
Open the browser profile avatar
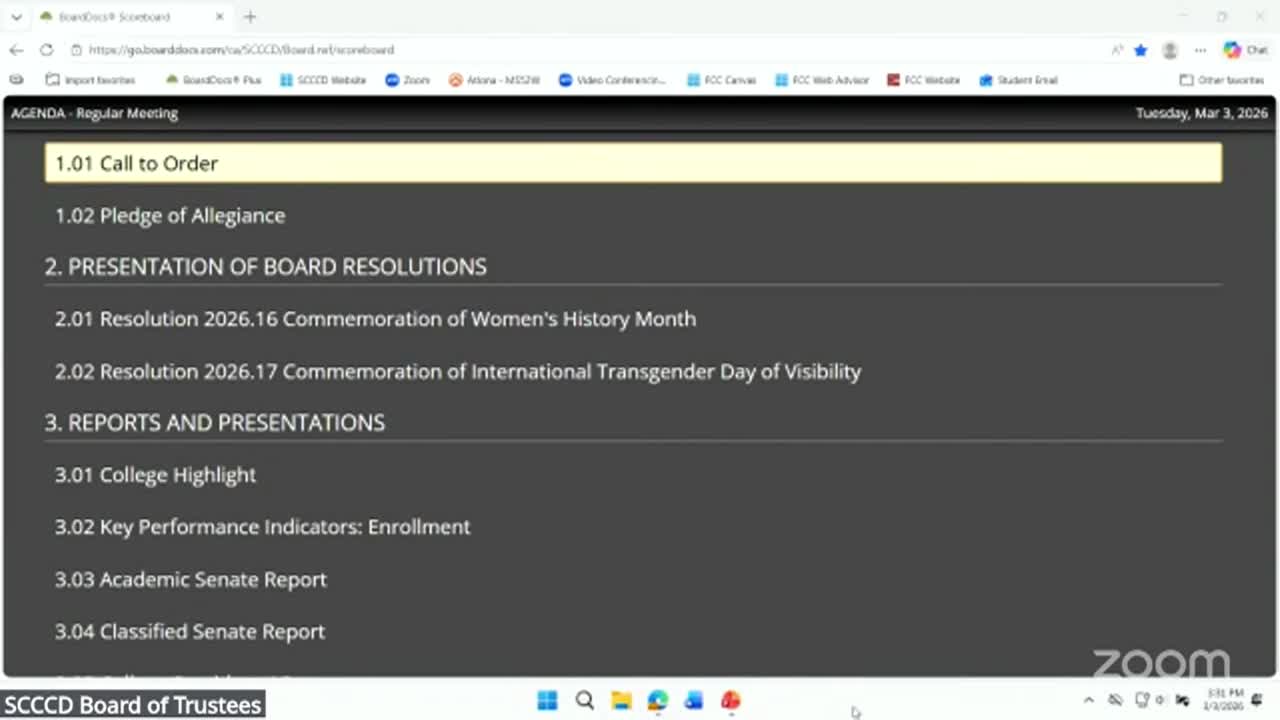(1170, 49)
